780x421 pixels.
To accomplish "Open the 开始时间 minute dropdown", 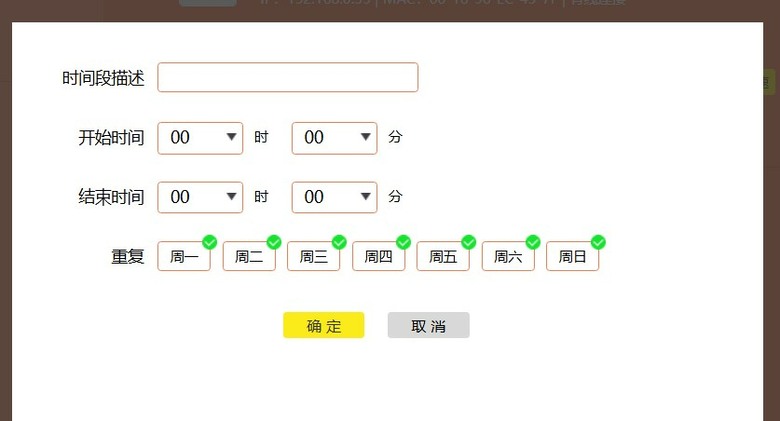I will point(334,138).
